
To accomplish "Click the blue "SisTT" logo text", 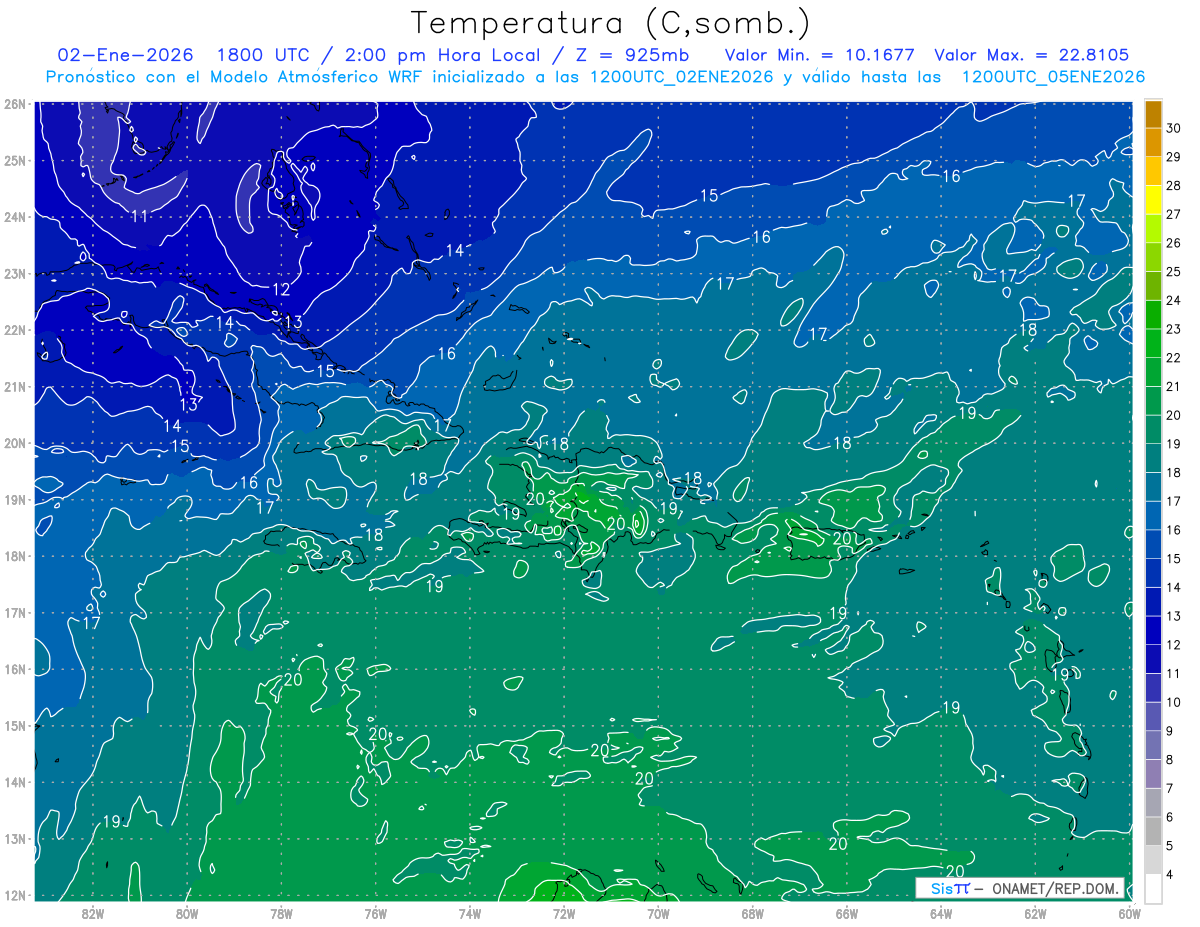I will (949, 888).
